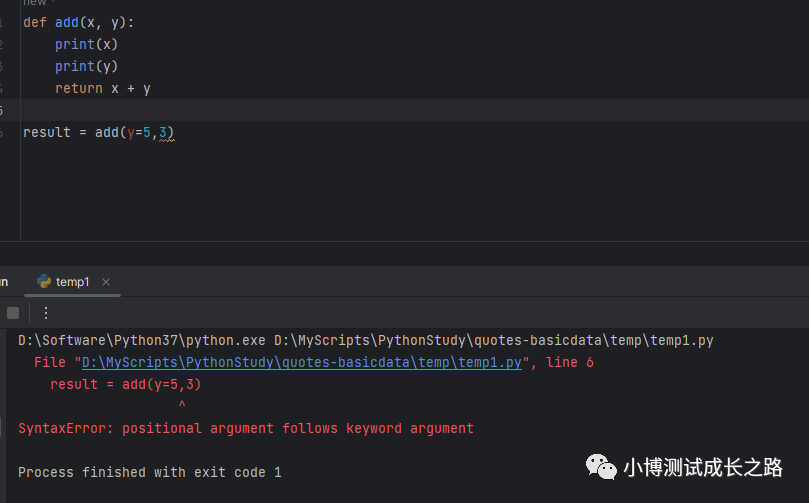
Task: Click the WeChat logo in the watermark
Action: tap(601, 467)
